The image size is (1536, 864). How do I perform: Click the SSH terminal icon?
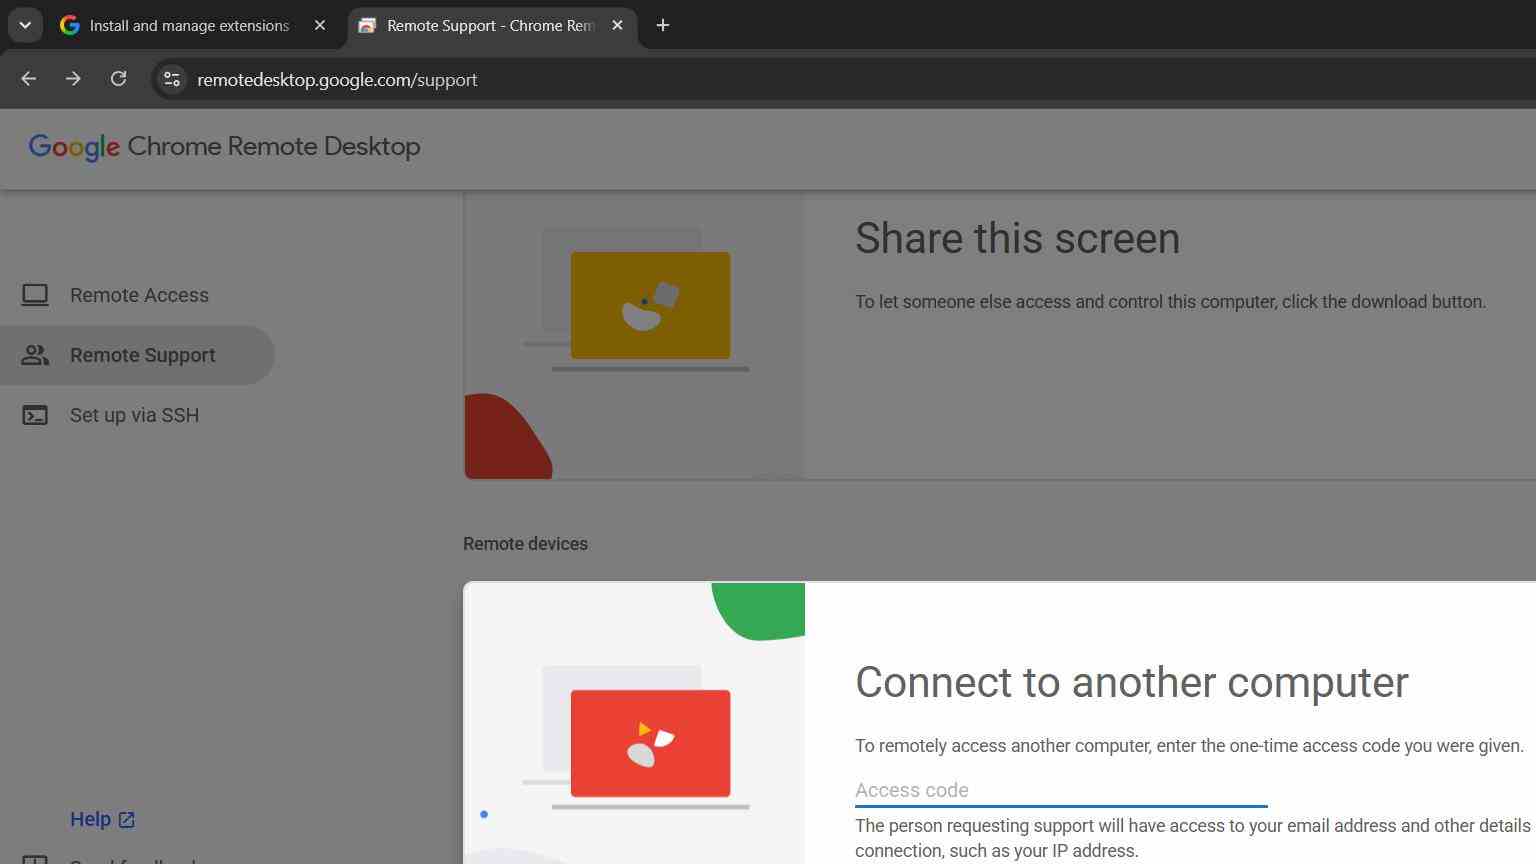[35, 415]
